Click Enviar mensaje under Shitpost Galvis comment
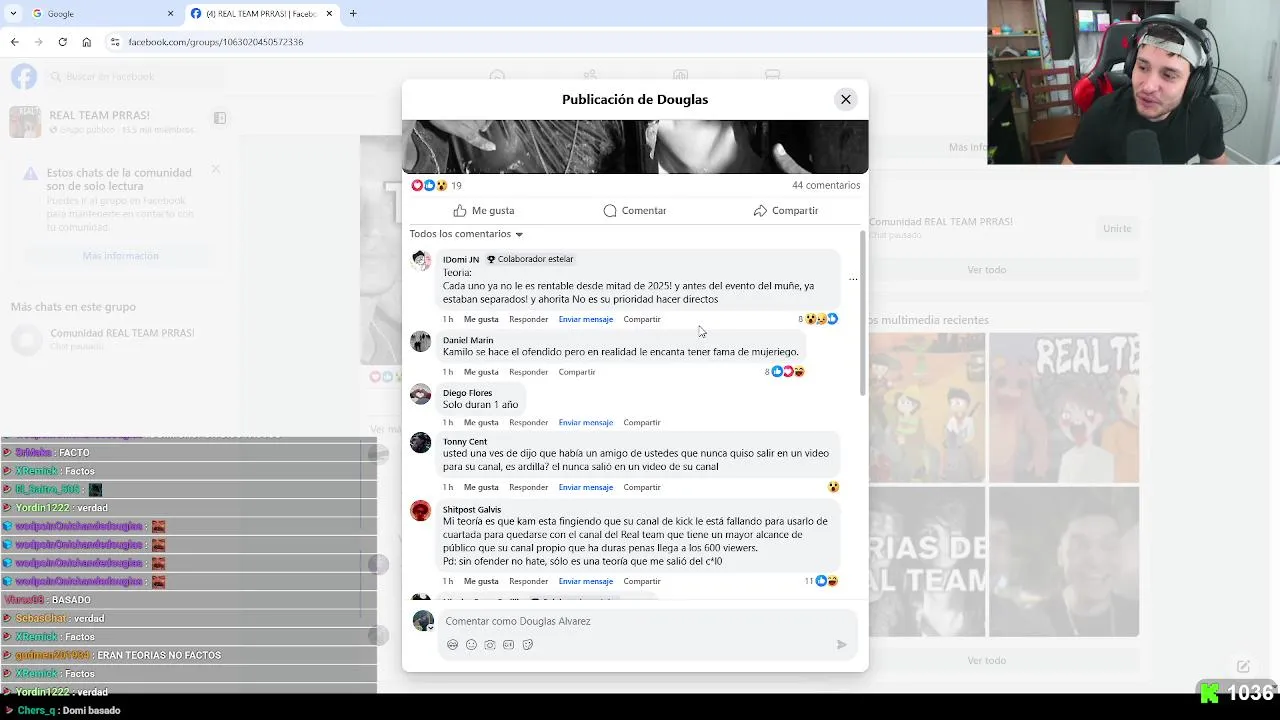Screen dimensions: 1280x720 pos(585,581)
